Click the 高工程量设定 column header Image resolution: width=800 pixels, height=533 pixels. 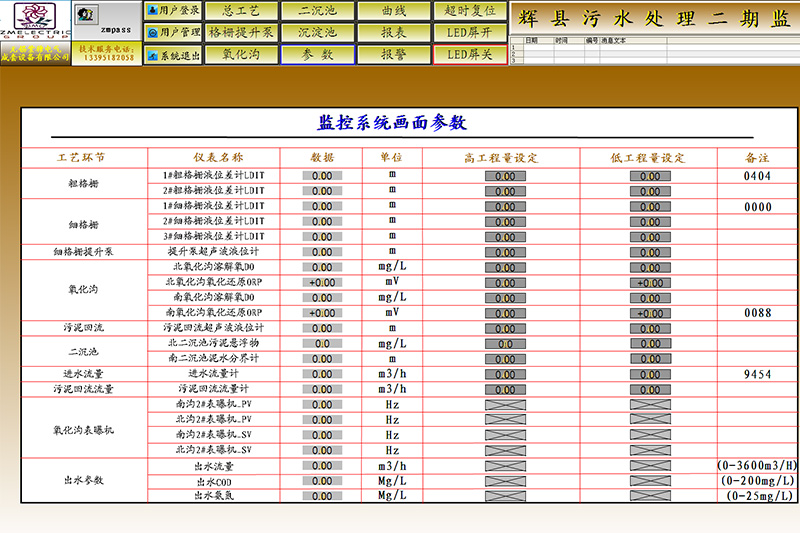pyautogui.click(x=501, y=158)
